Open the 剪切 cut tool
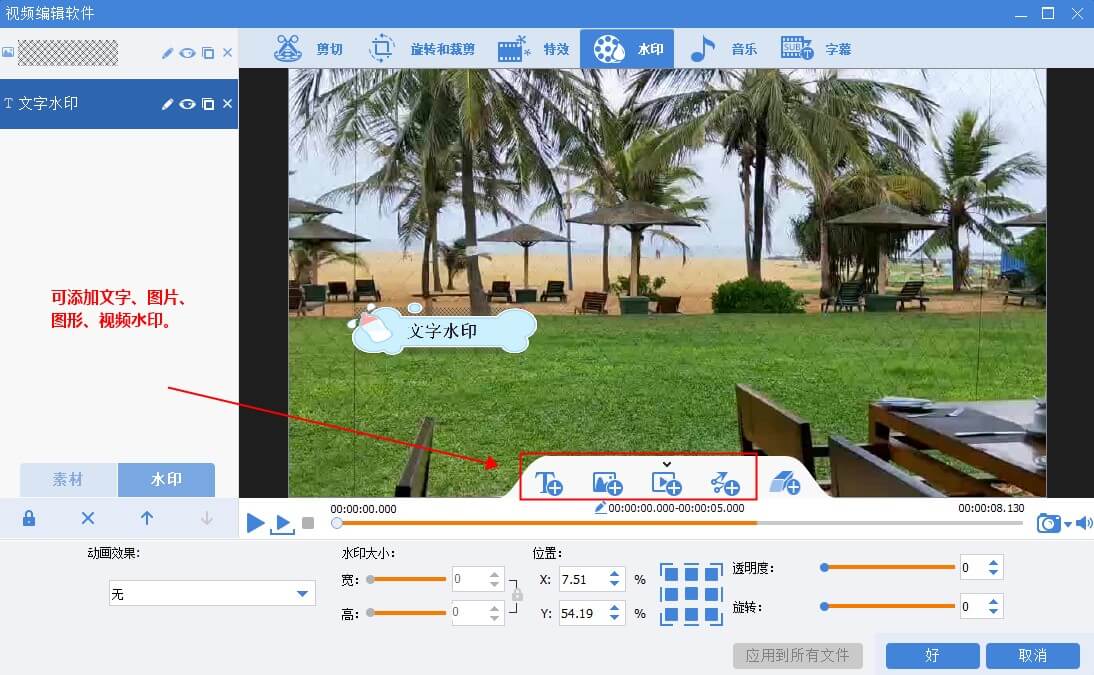This screenshot has width=1094, height=675. 308,49
